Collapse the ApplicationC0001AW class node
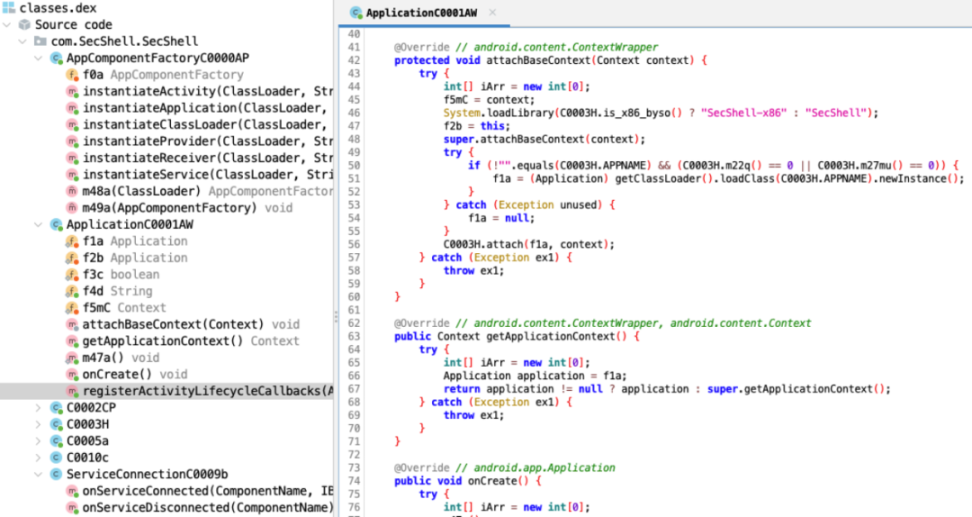 39,225
